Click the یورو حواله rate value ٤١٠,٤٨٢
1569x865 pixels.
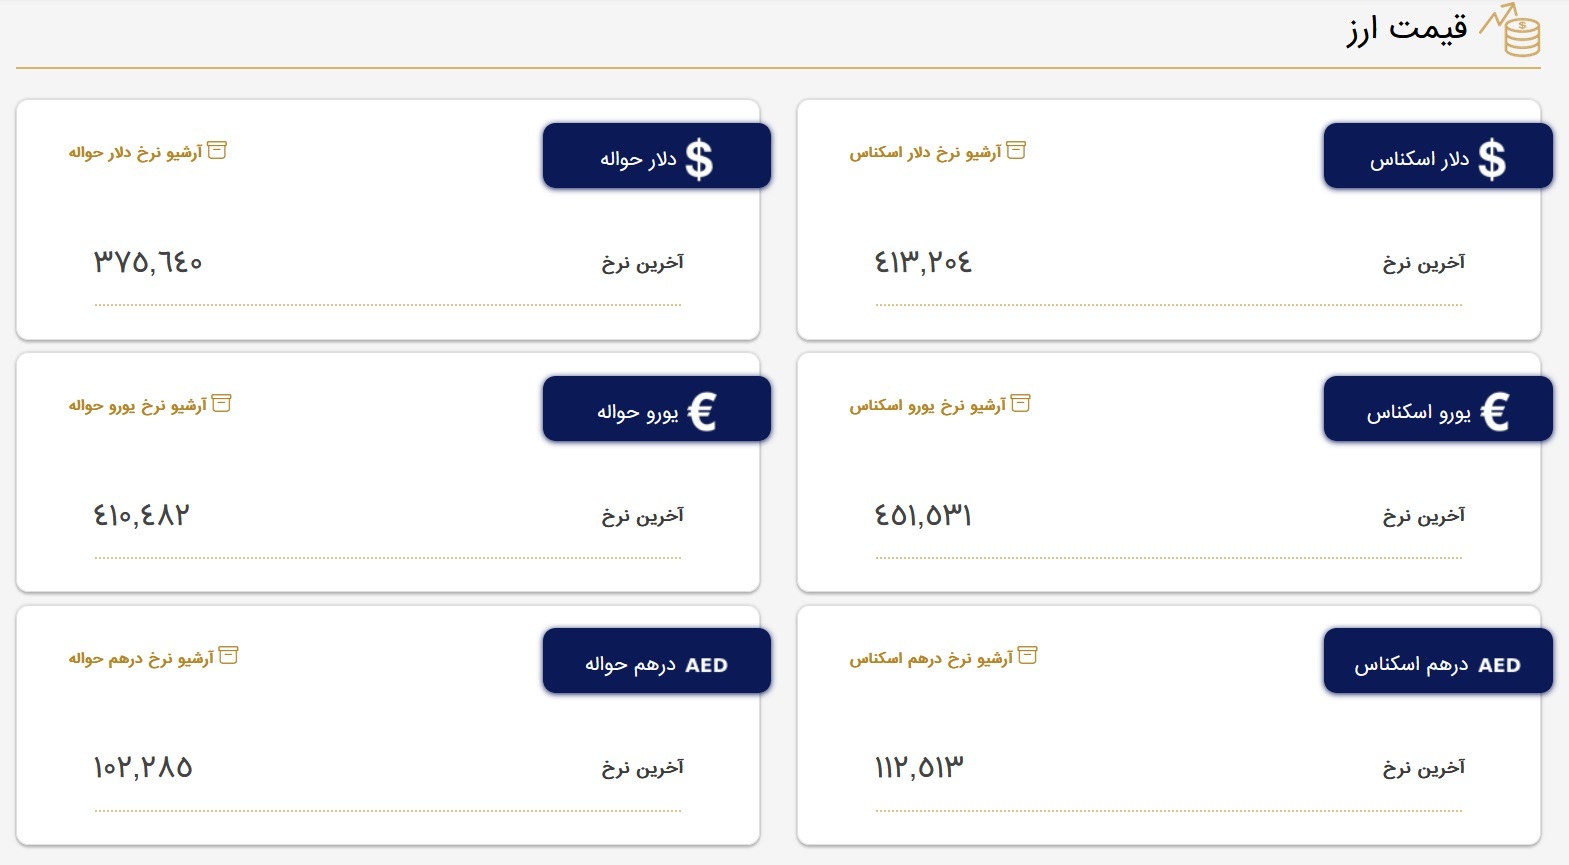tap(142, 515)
